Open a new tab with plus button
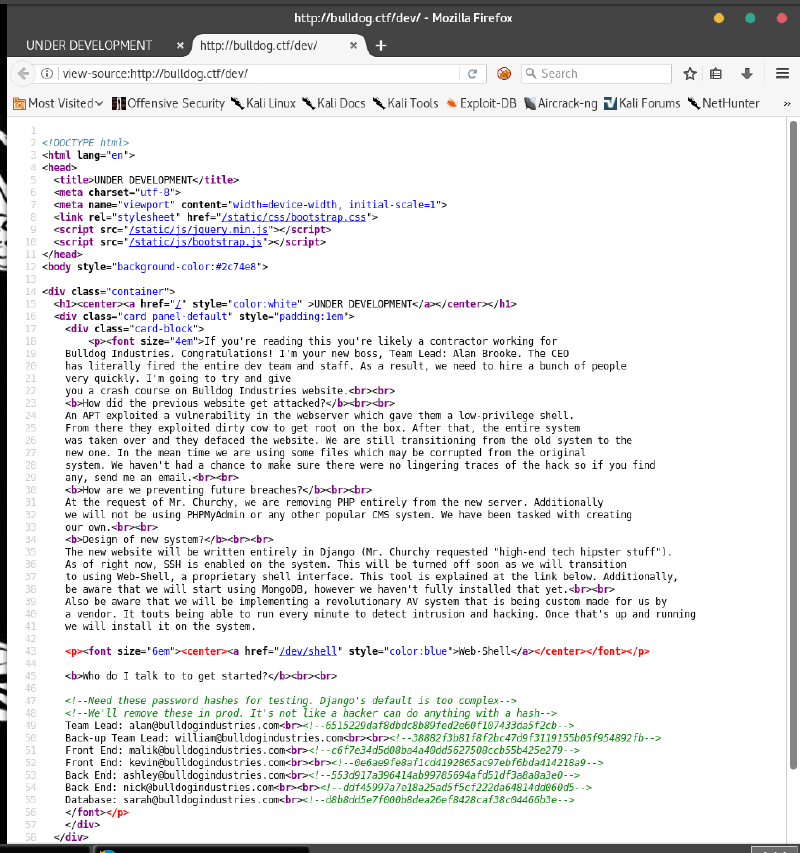This screenshot has height=853, width=800. 381,45
